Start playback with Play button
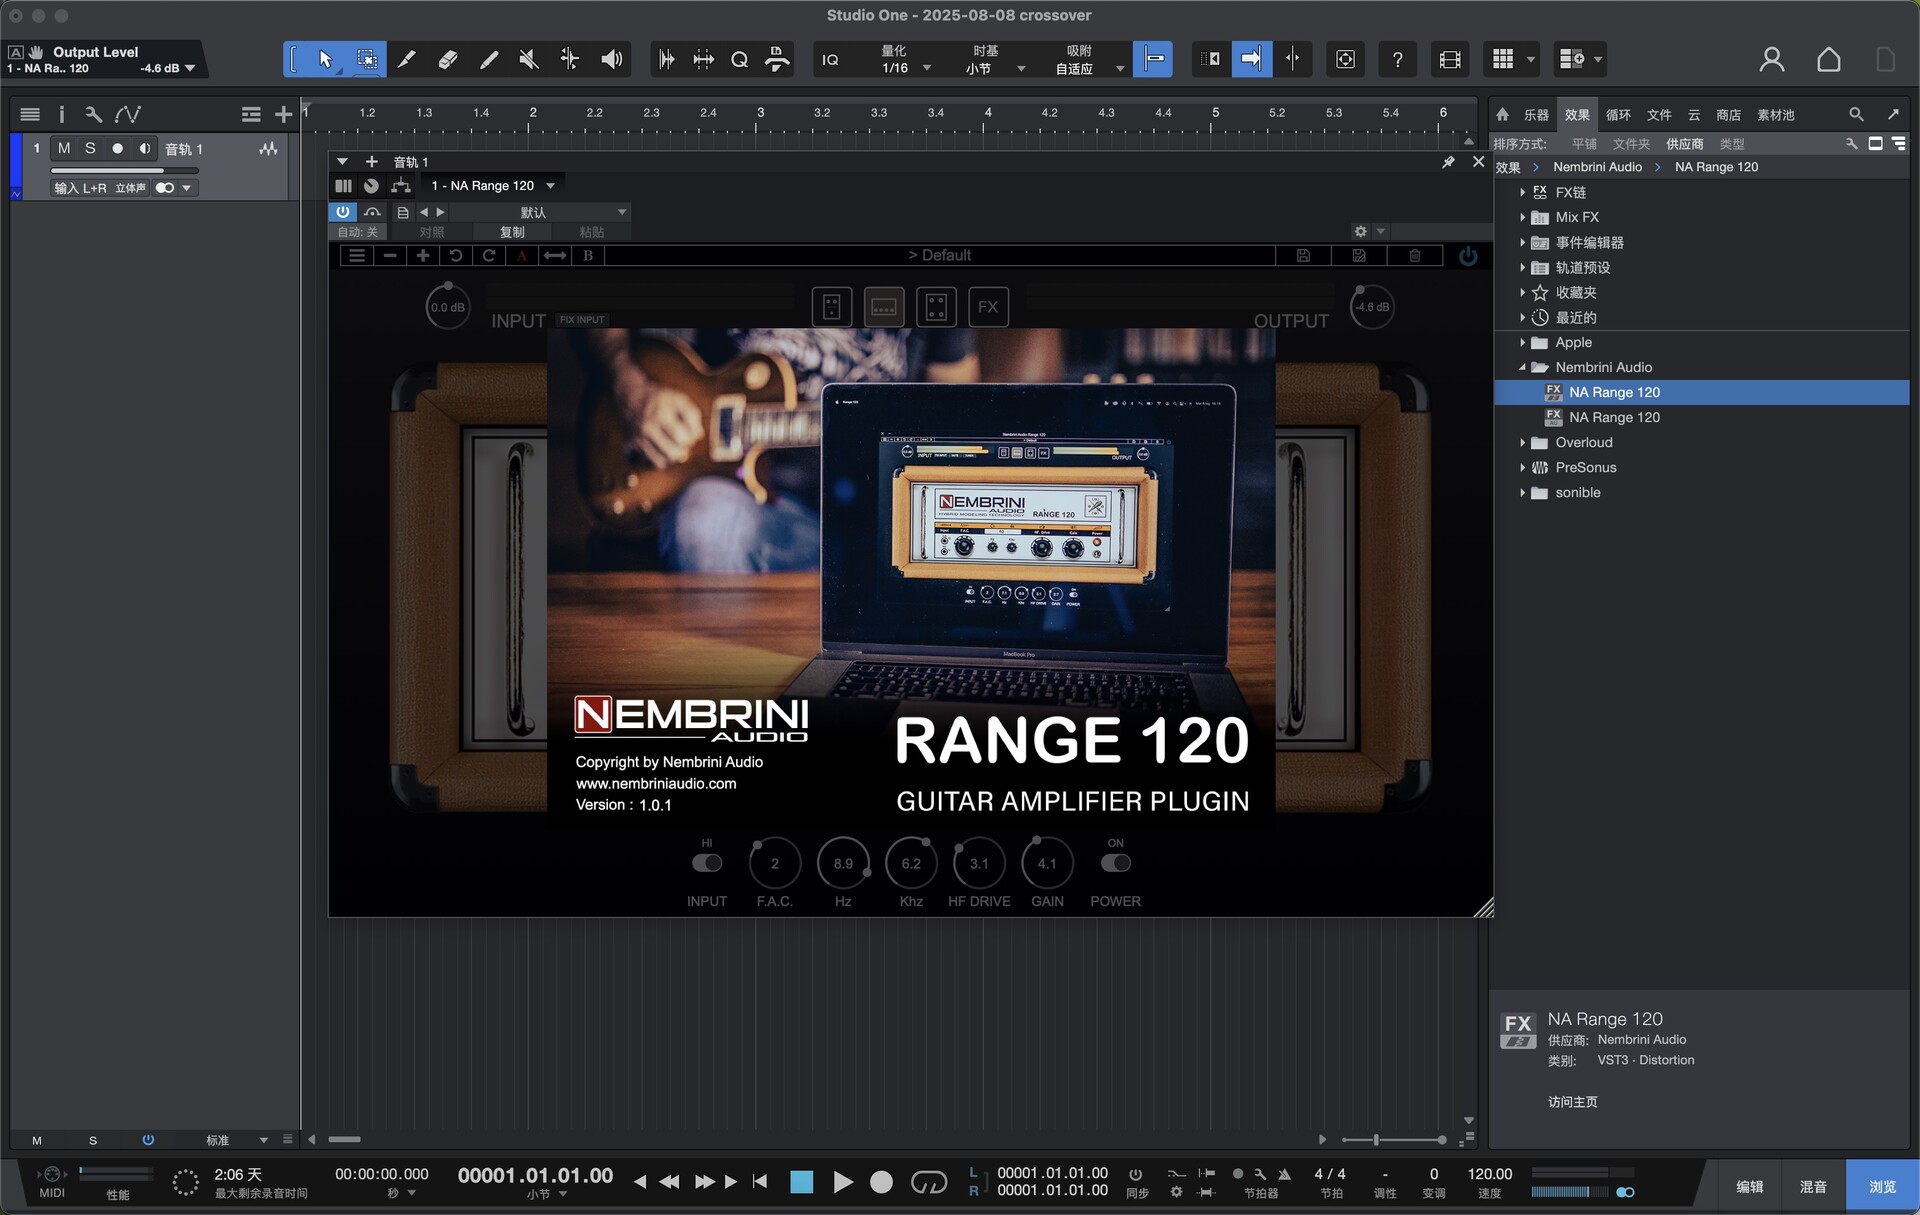 coord(843,1183)
